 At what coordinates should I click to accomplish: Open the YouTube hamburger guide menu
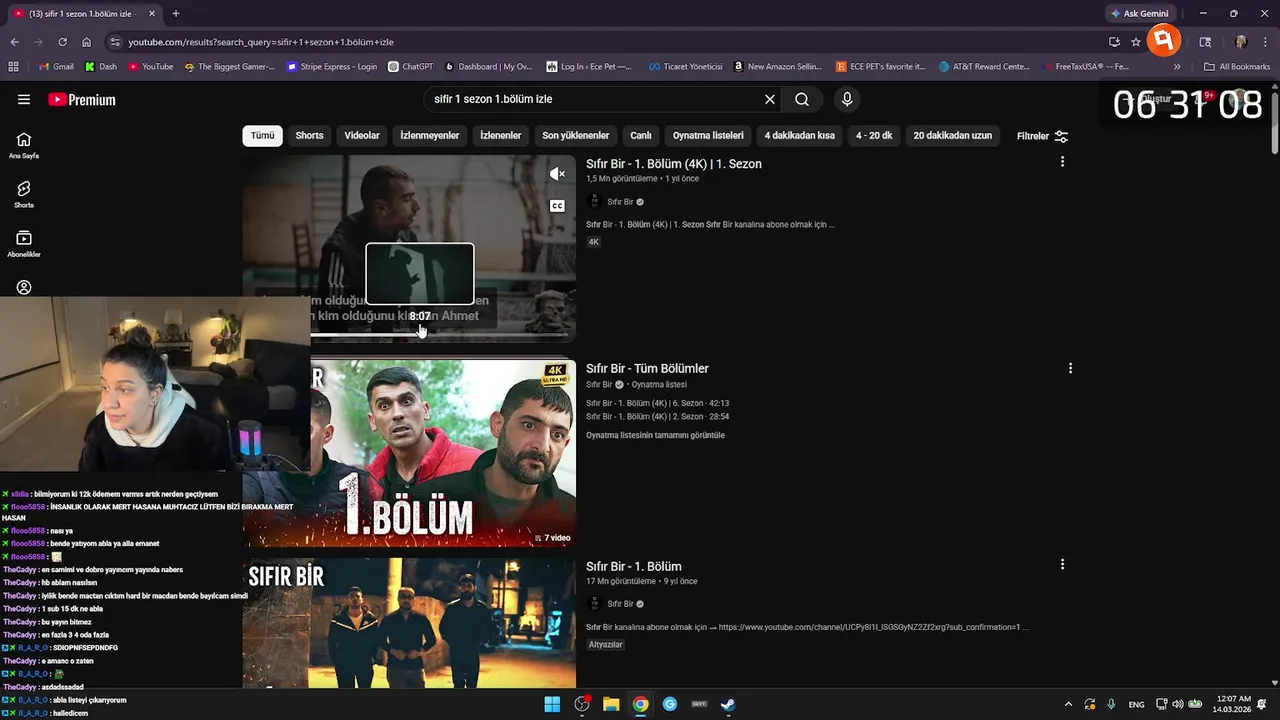pyautogui.click(x=24, y=99)
